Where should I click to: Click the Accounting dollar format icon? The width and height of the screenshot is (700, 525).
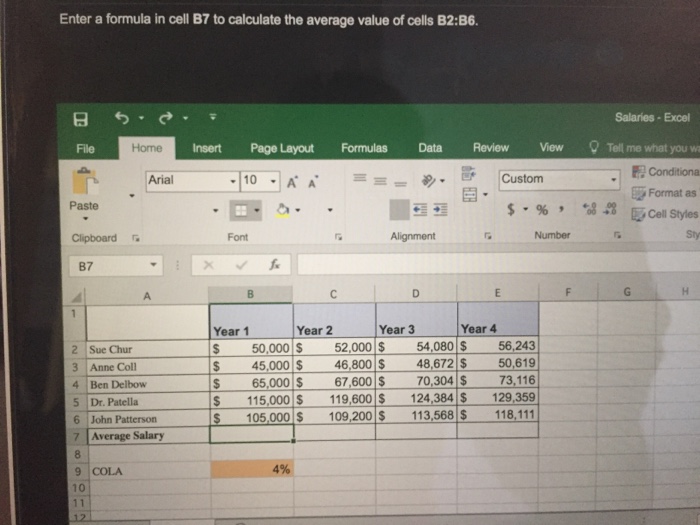coord(511,209)
